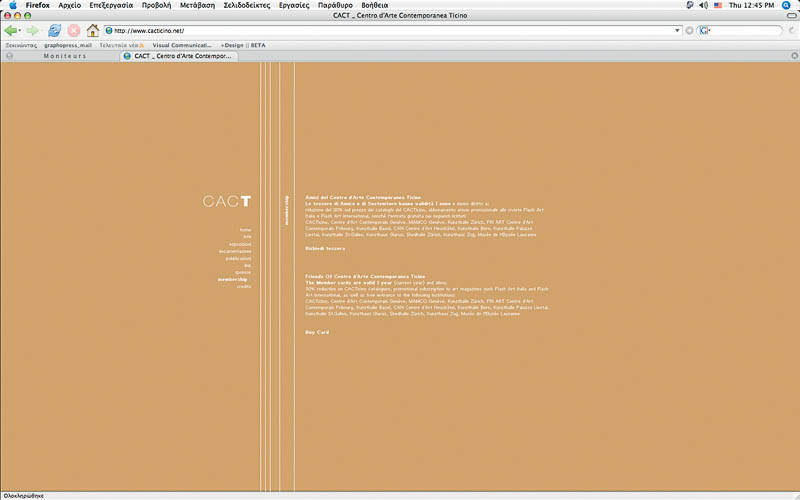Open the Apple menu
This screenshot has height=500, width=800.
[x=12, y=5]
